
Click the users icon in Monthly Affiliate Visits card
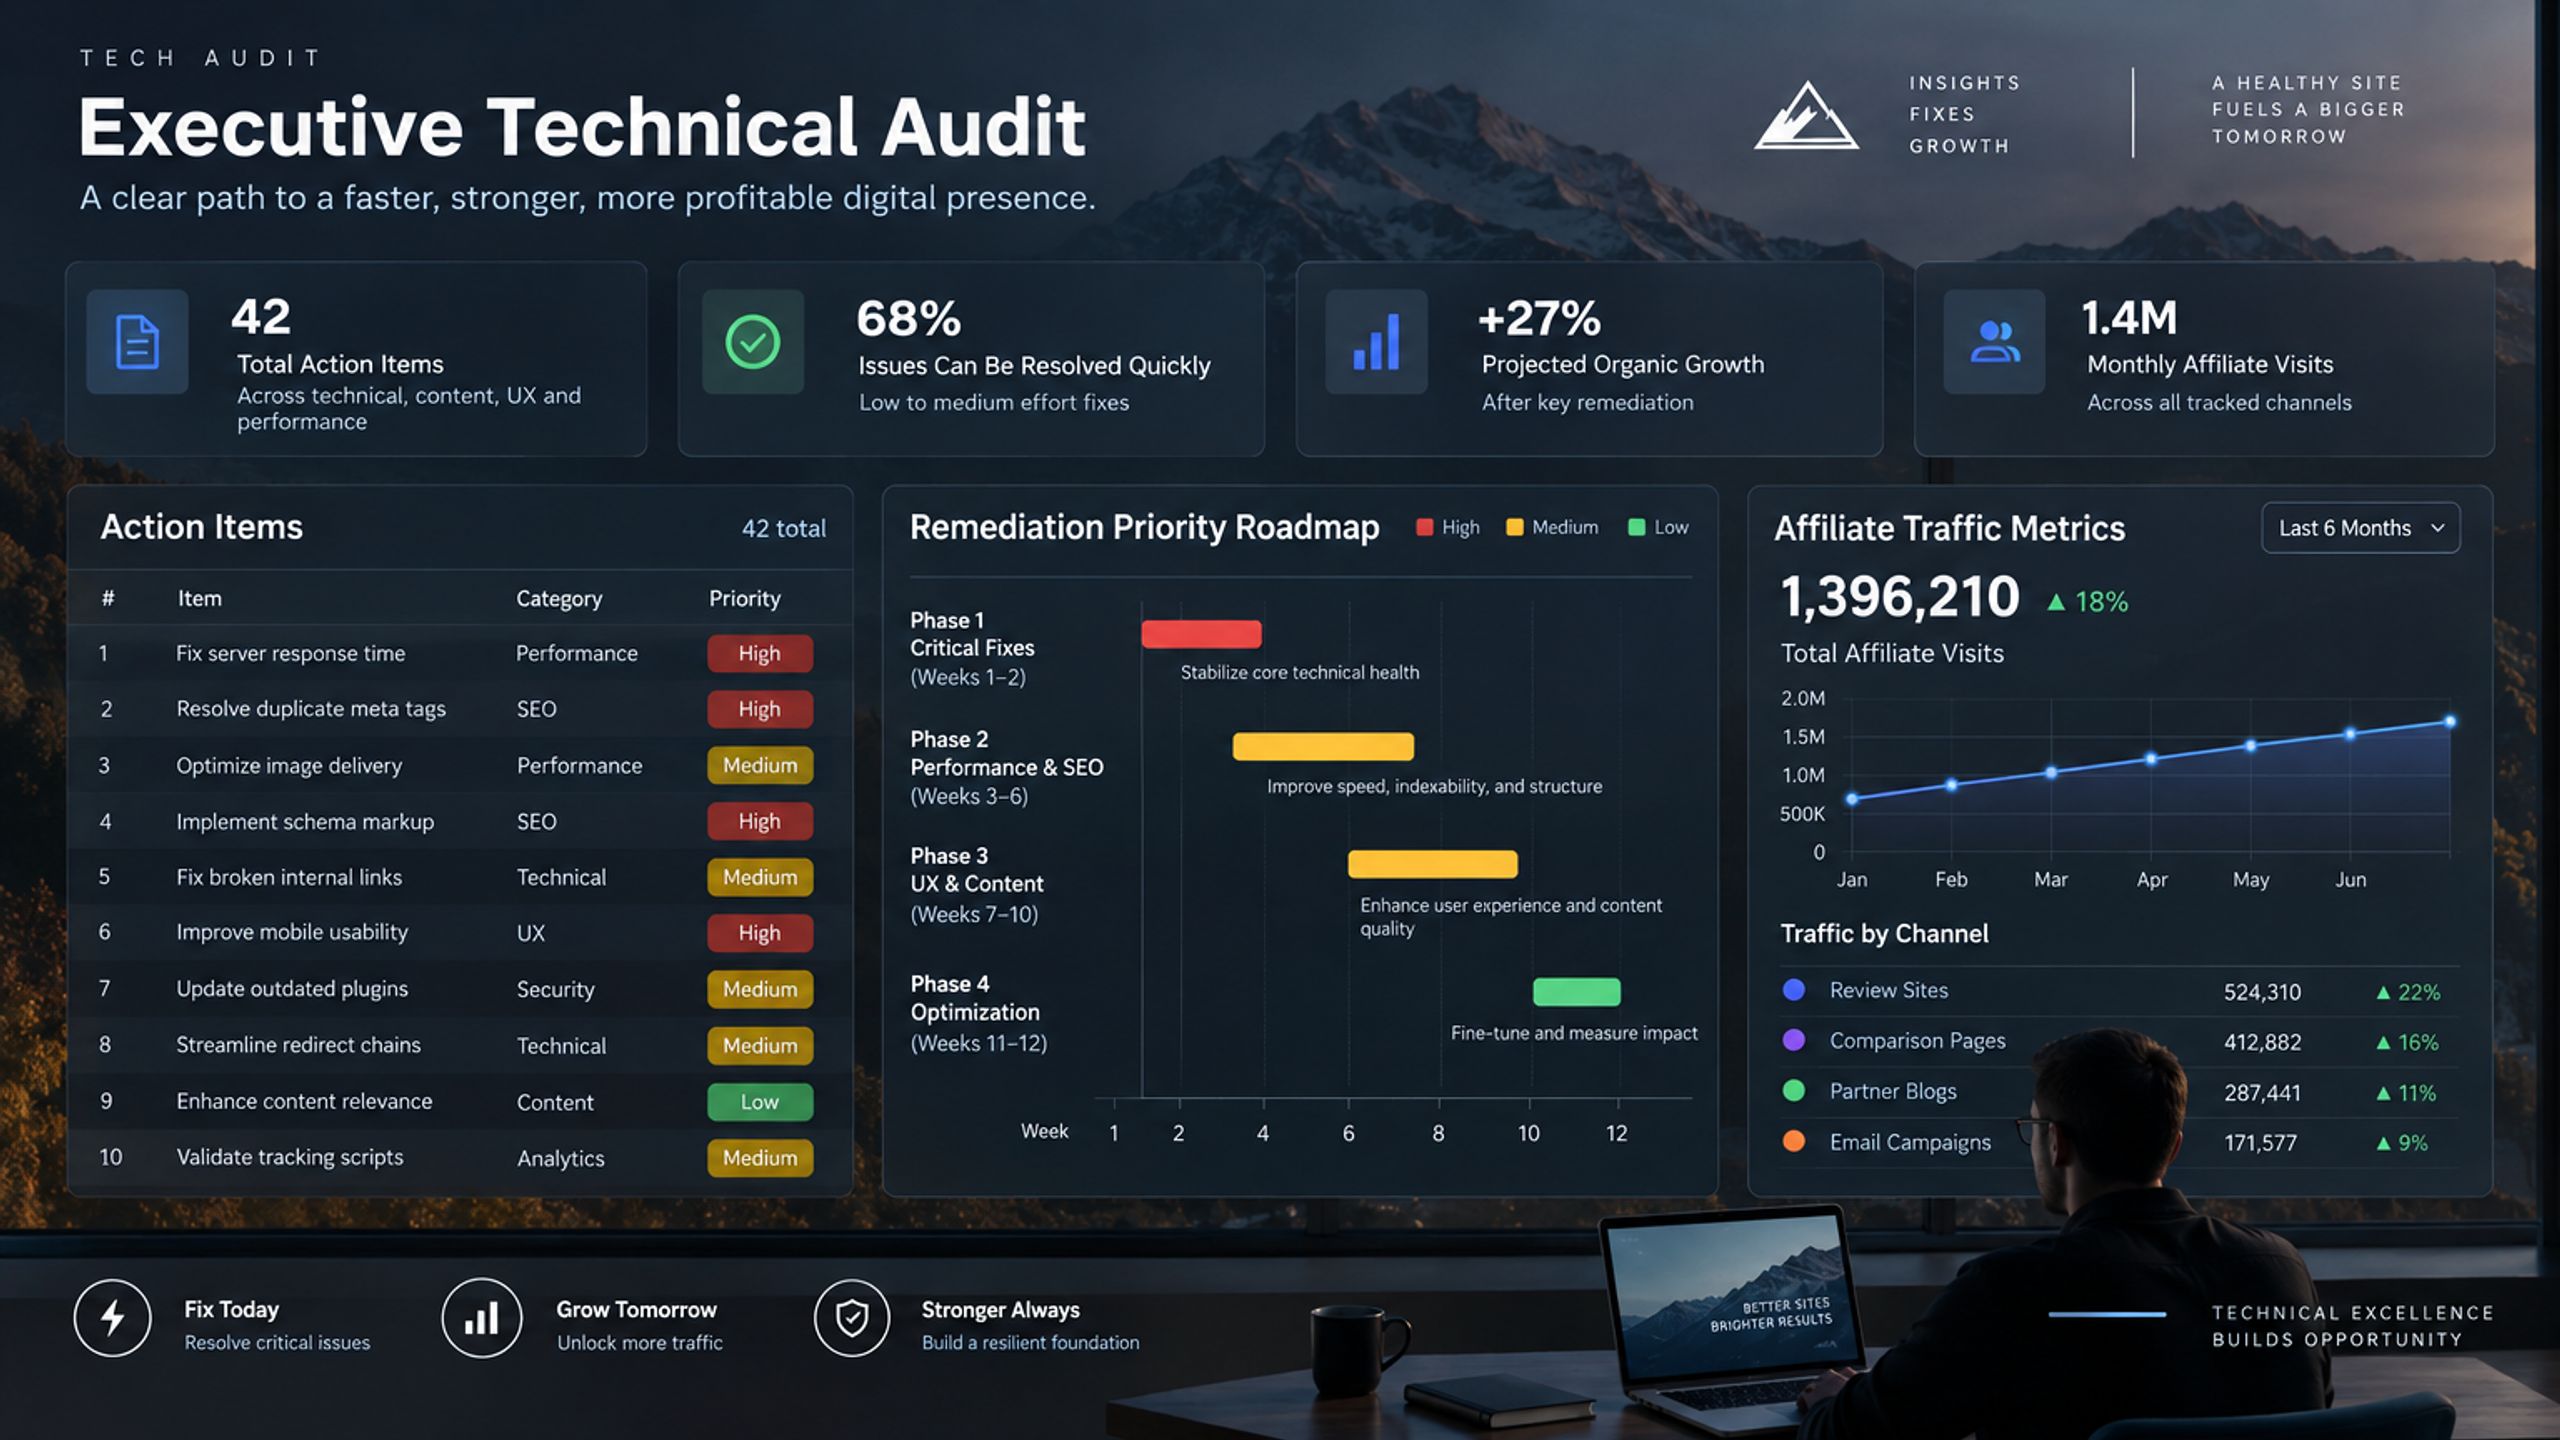coord(1994,342)
